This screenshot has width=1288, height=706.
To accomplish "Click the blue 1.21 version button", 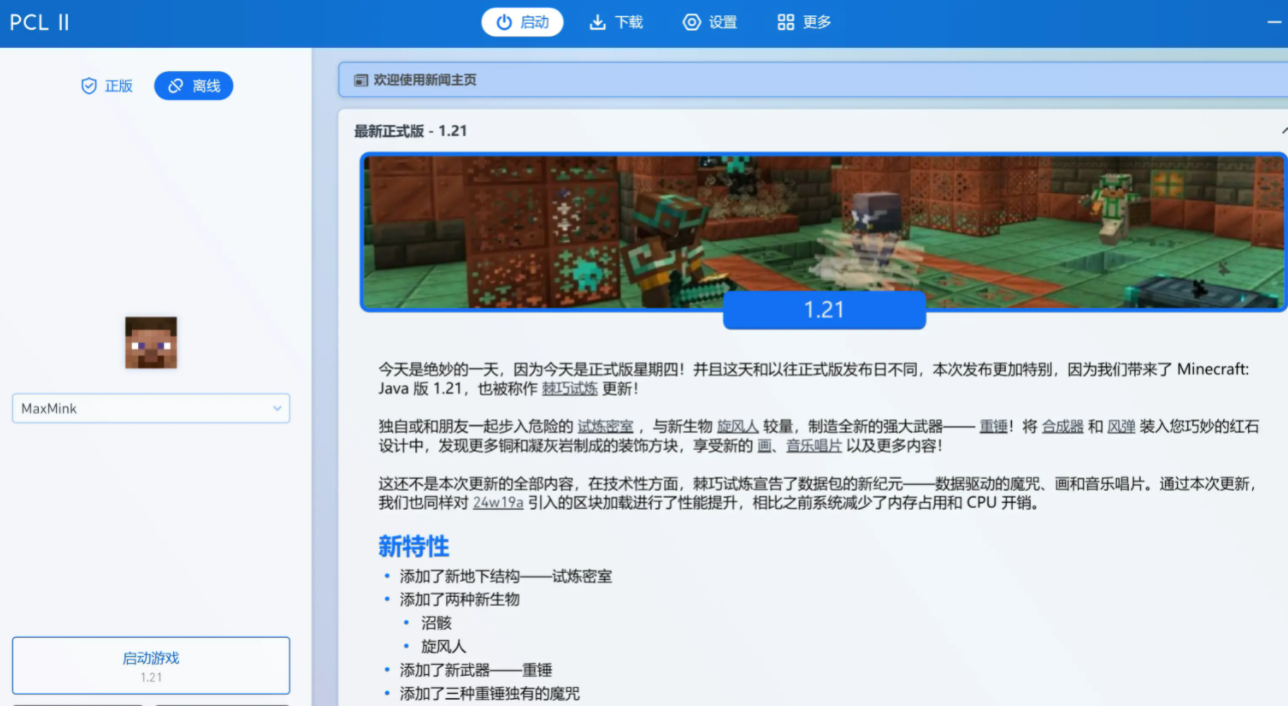I will 824,310.
